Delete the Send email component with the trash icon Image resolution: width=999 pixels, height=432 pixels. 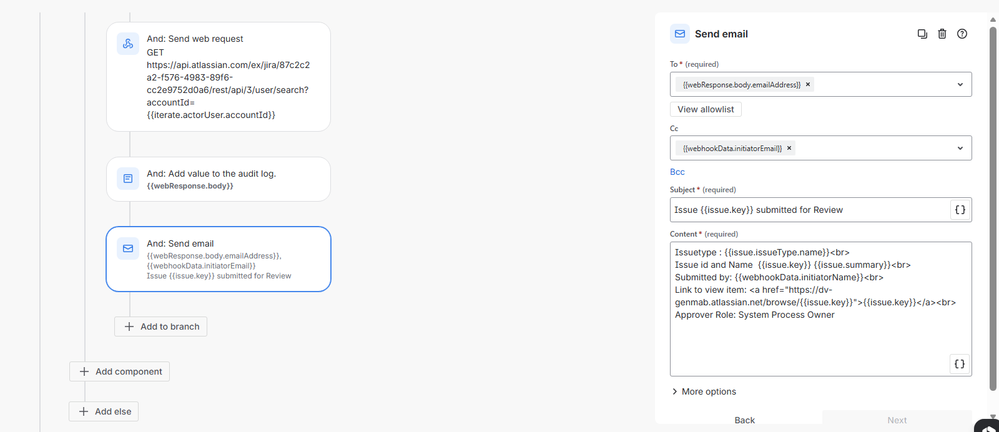(942, 34)
